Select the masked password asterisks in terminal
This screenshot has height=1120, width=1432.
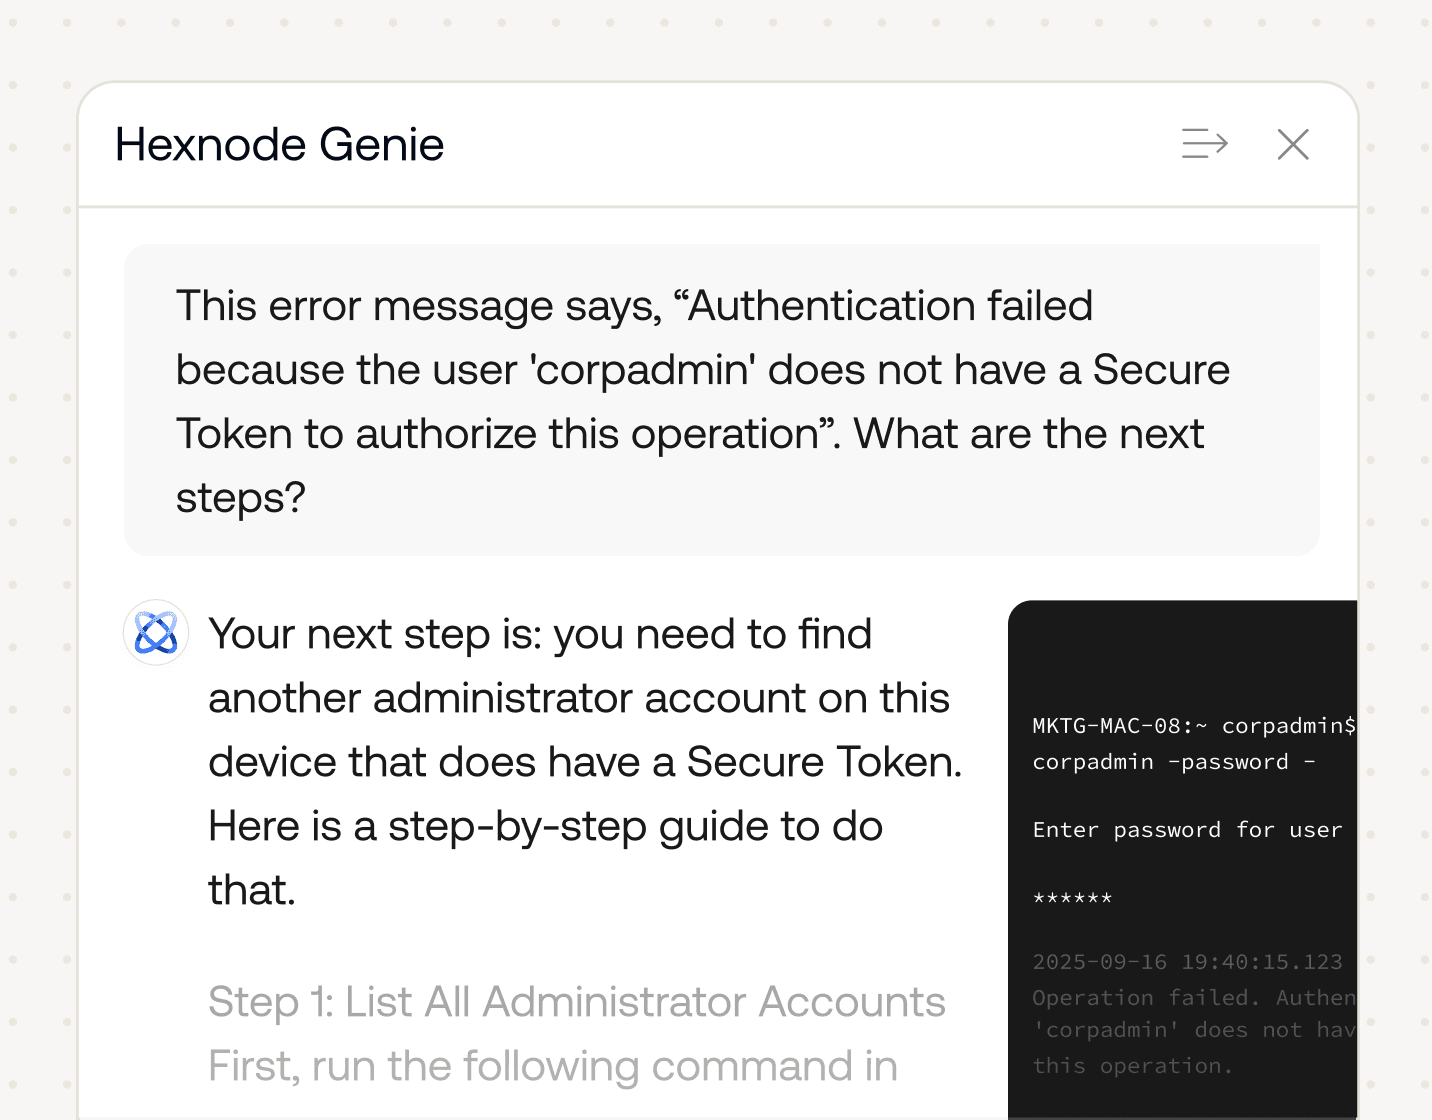(1072, 899)
